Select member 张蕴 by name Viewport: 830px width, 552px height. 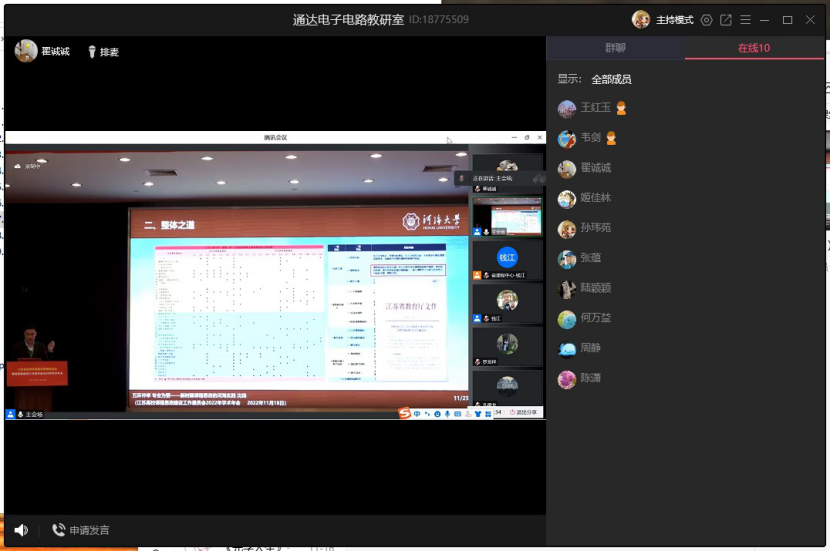(x=590, y=257)
